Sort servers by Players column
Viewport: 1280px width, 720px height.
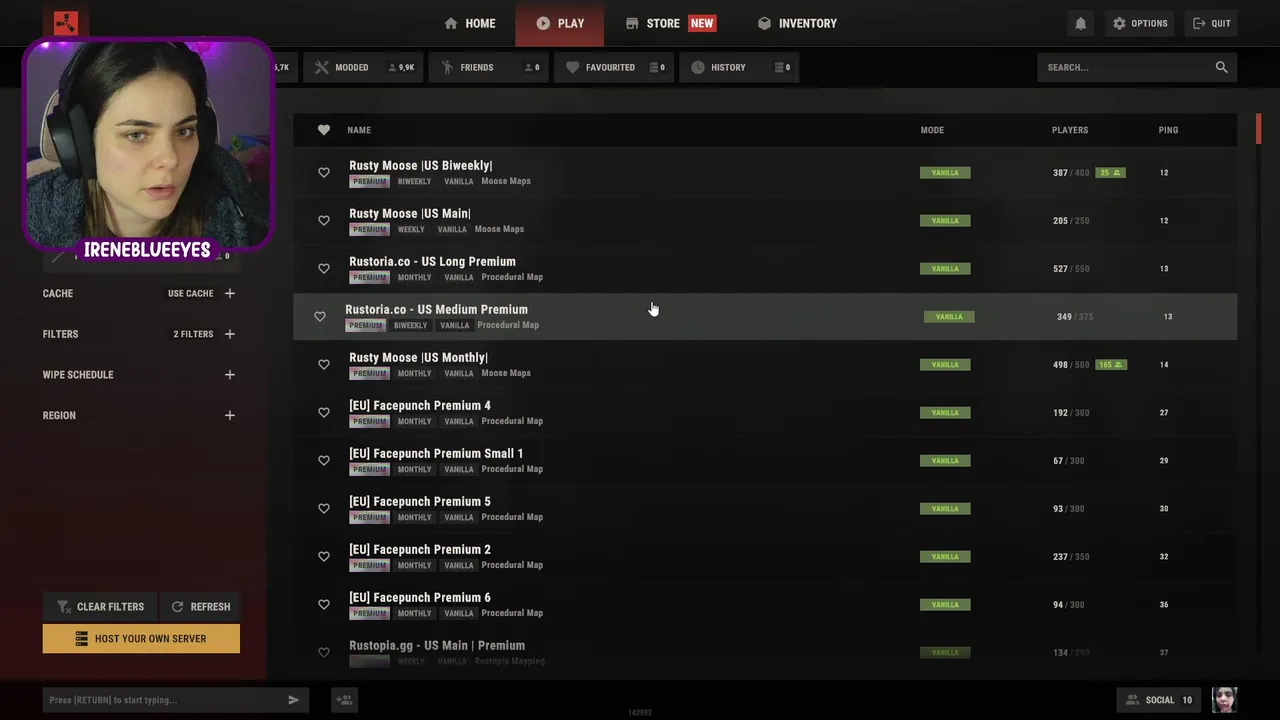(x=1070, y=130)
